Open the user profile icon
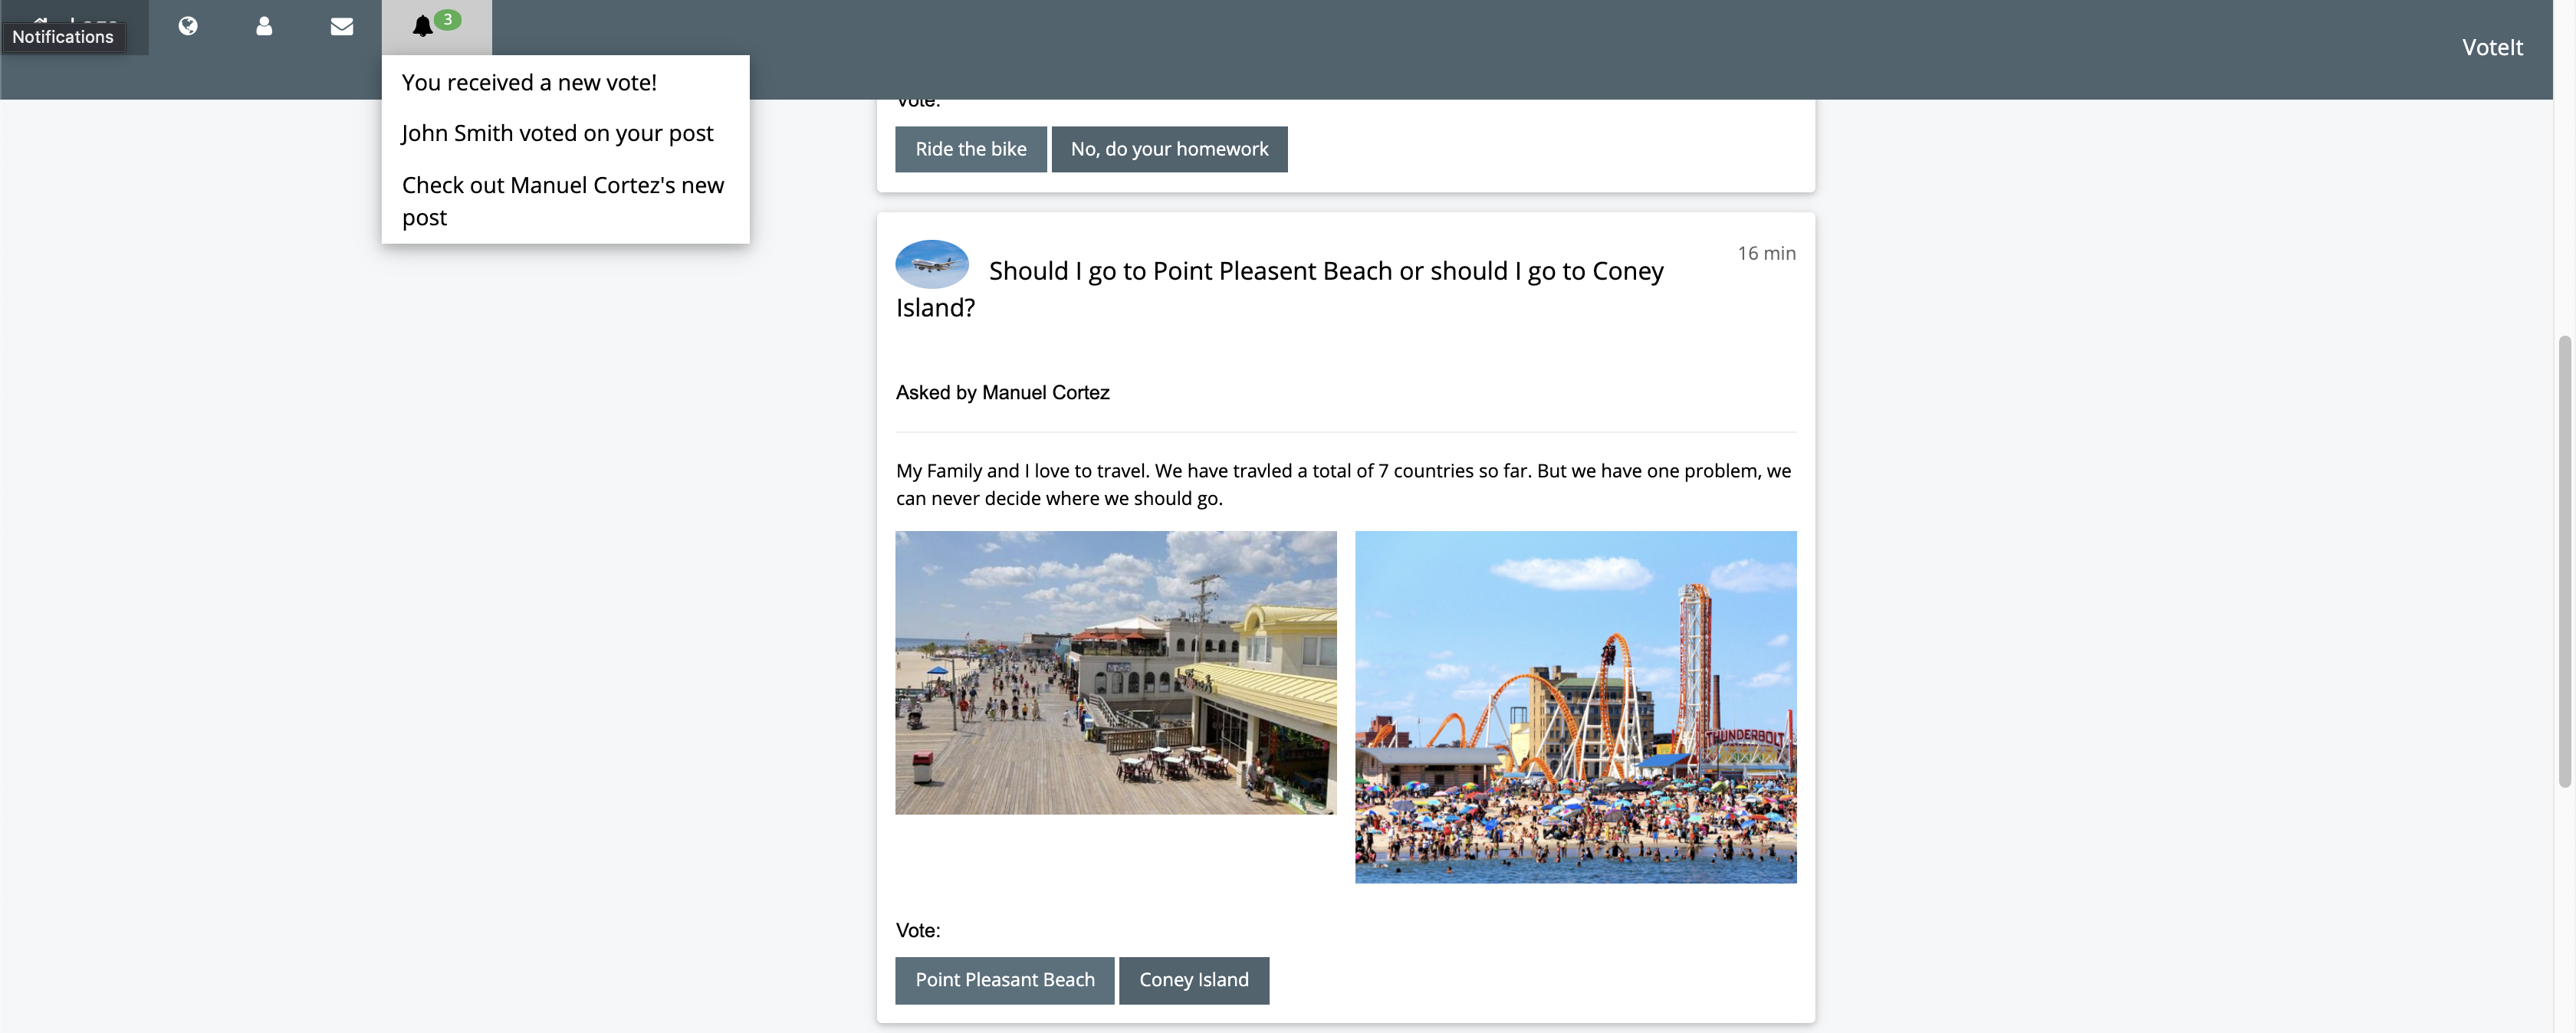The image size is (2576, 1033). [264, 26]
